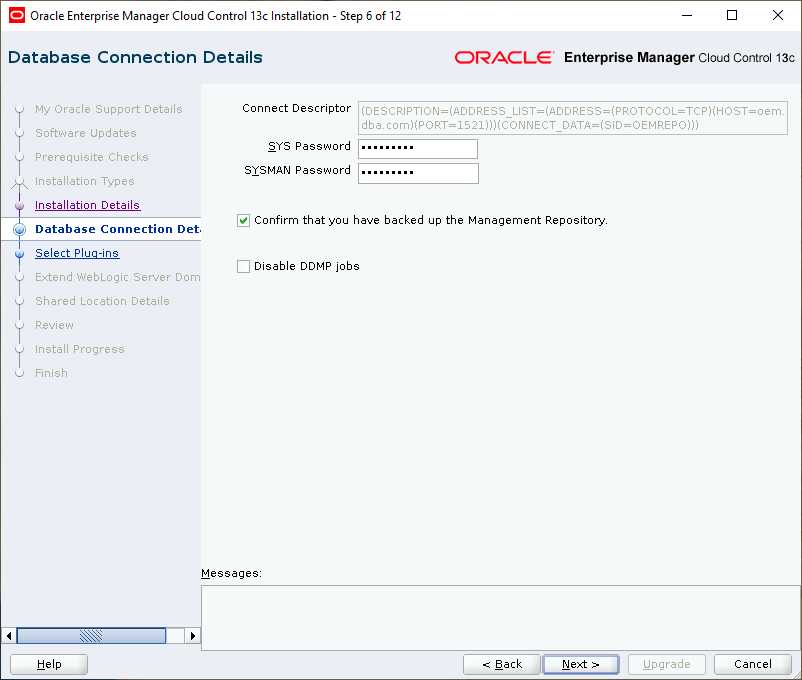Click the Connect Descriptor label
The height and width of the screenshot is (680, 802).
click(296, 108)
